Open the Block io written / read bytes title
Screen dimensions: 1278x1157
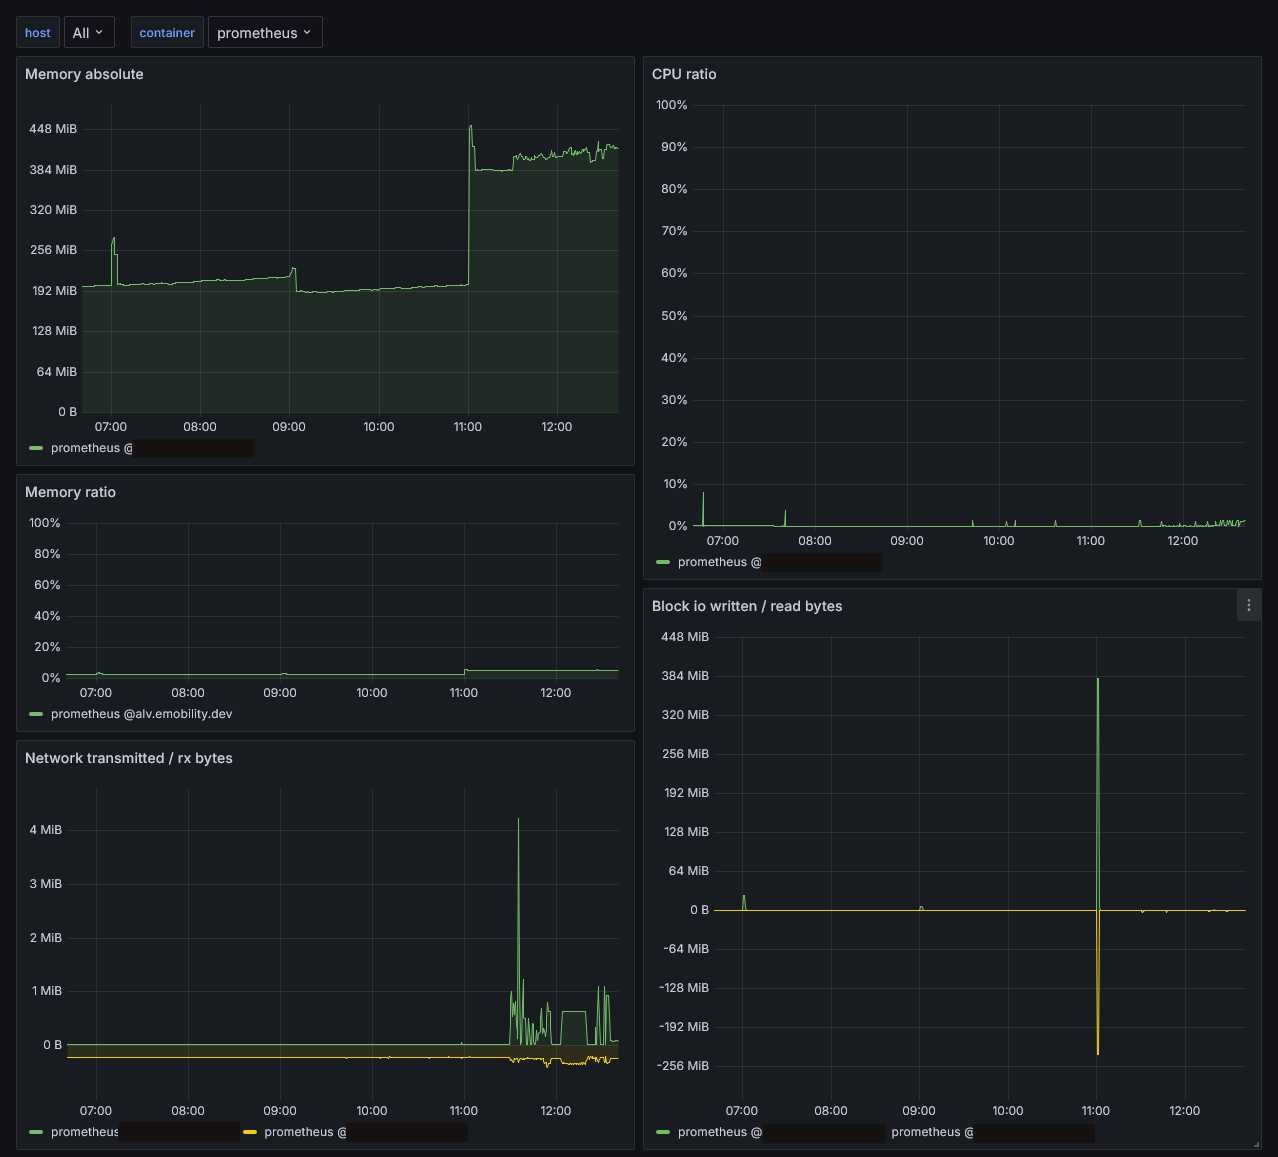[747, 606]
